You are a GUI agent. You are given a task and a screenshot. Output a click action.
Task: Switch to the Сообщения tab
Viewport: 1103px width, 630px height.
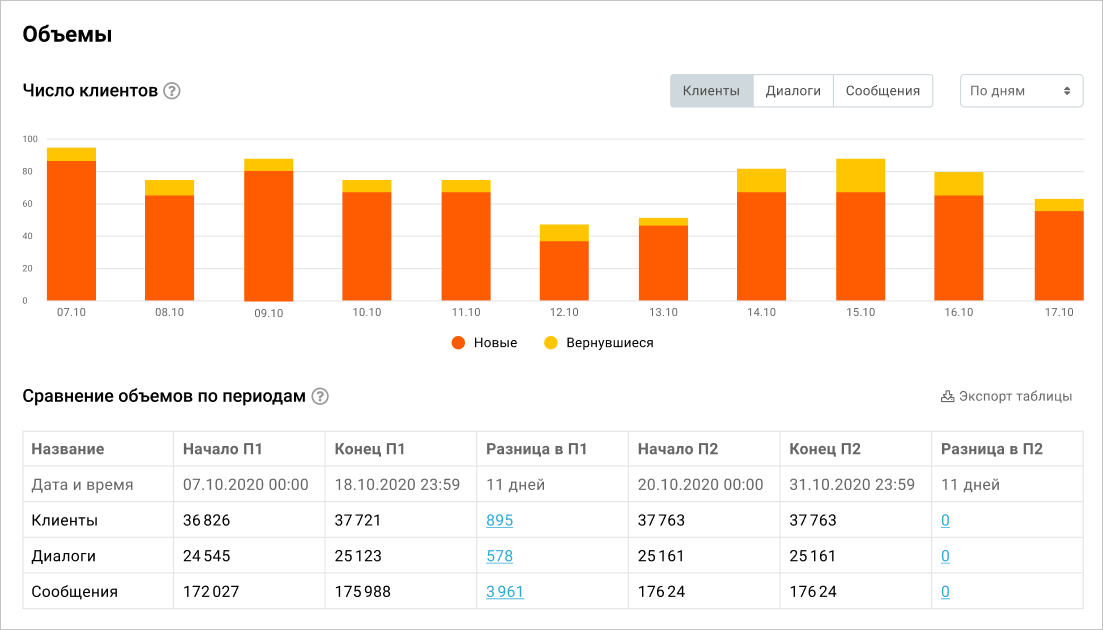(882, 90)
